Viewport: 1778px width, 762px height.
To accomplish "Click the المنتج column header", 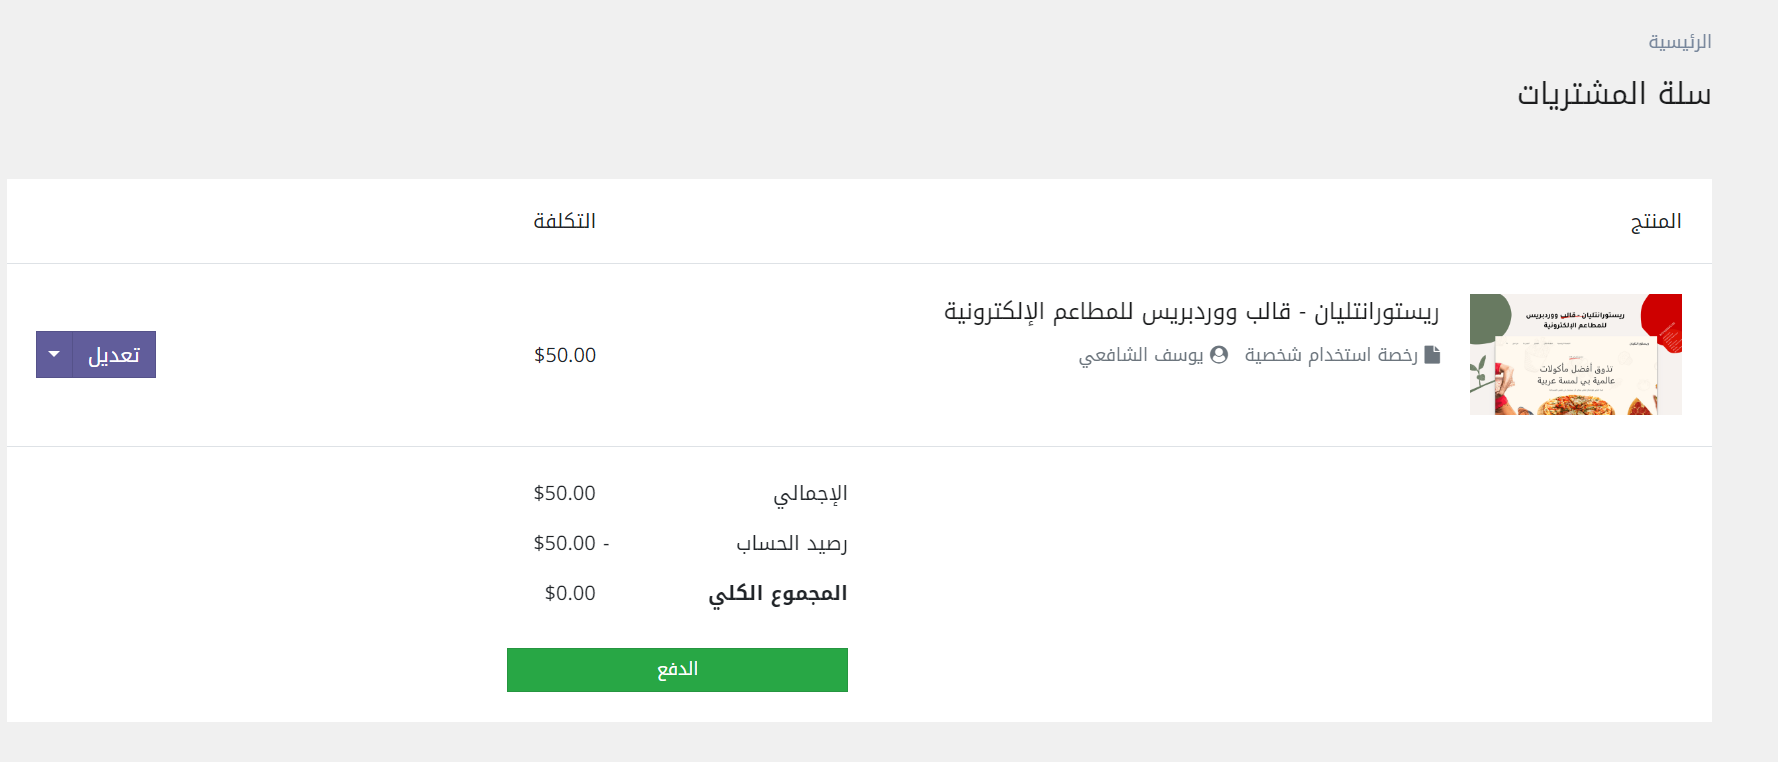I will pyautogui.click(x=1656, y=221).
